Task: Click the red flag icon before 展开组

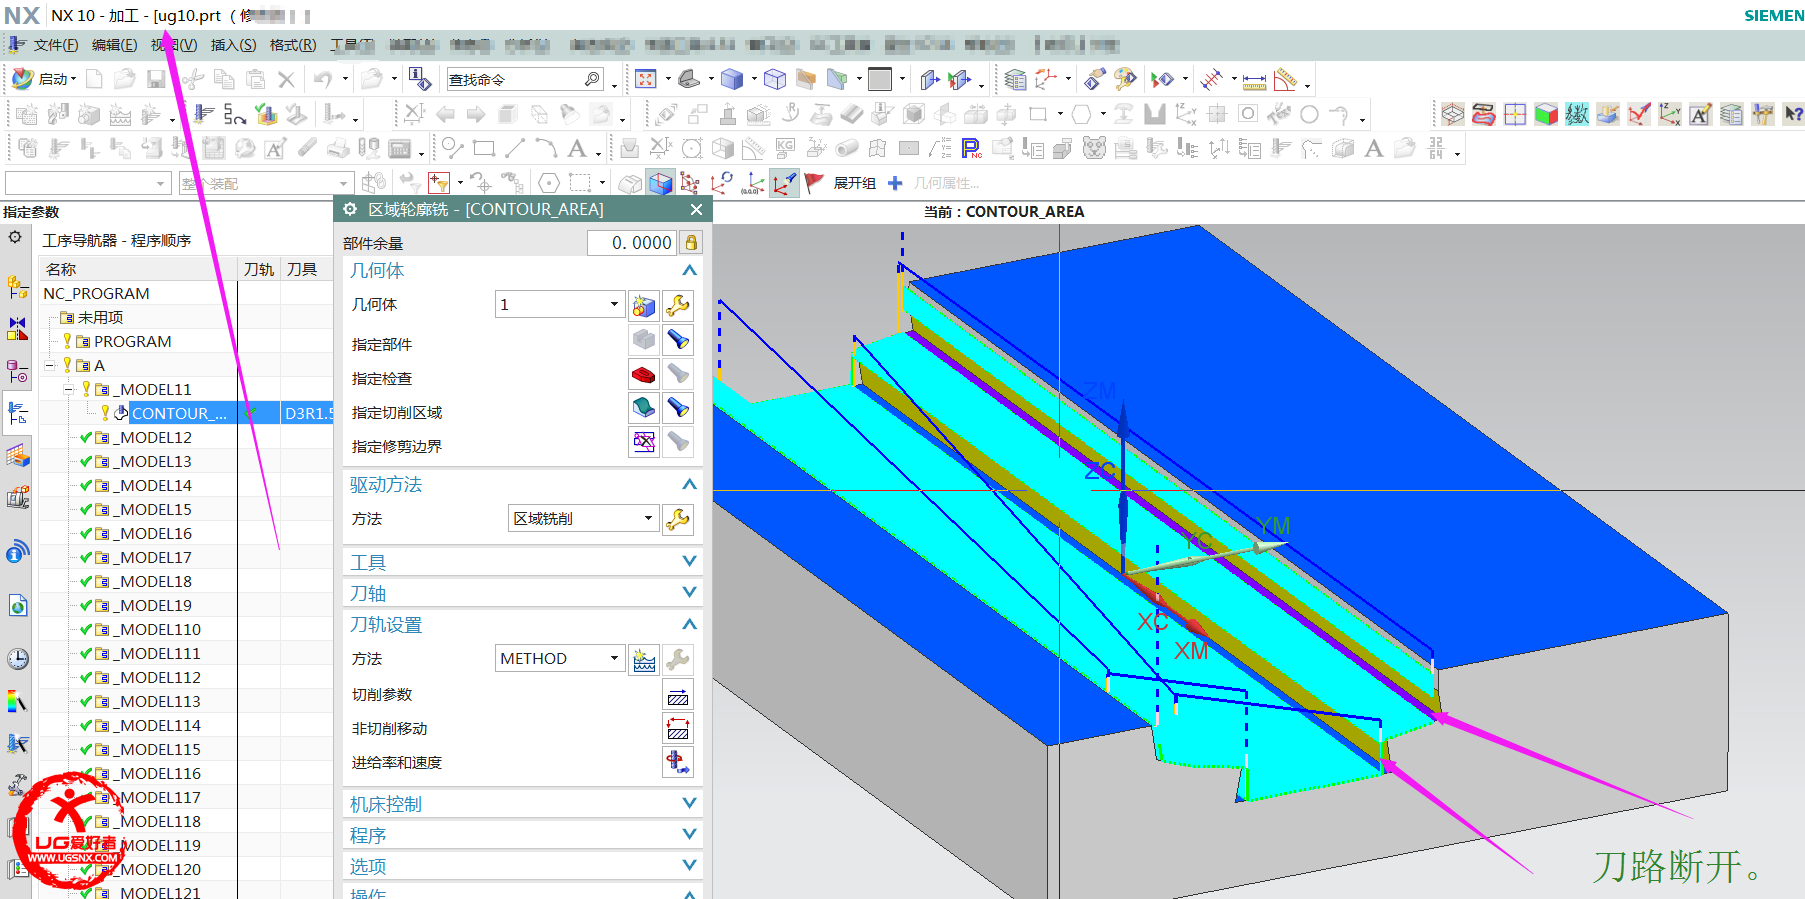Action: coord(813,183)
